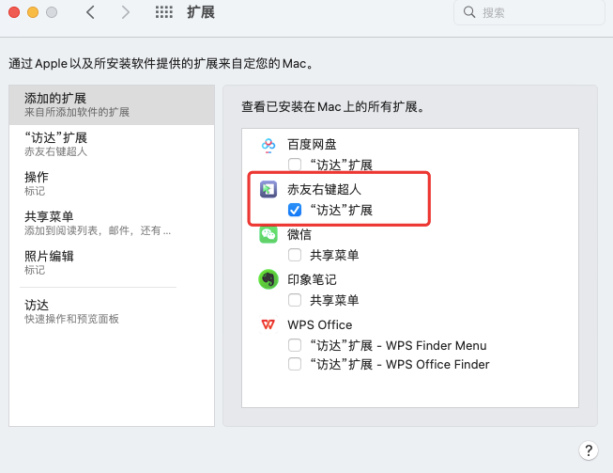The width and height of the screenshot is (613, 473).
Task: Click the green WeChat icon
Action: [268, 234]
